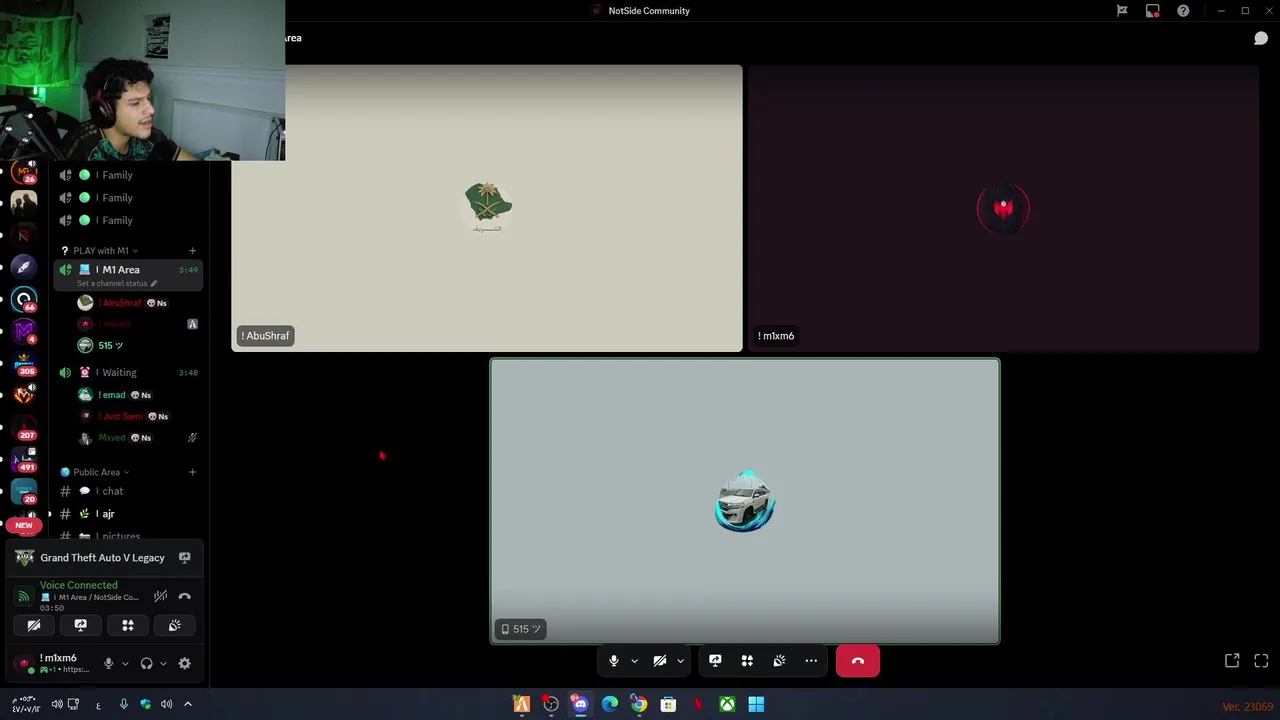Open m1xm6 profile in user panel

point(55,663)
